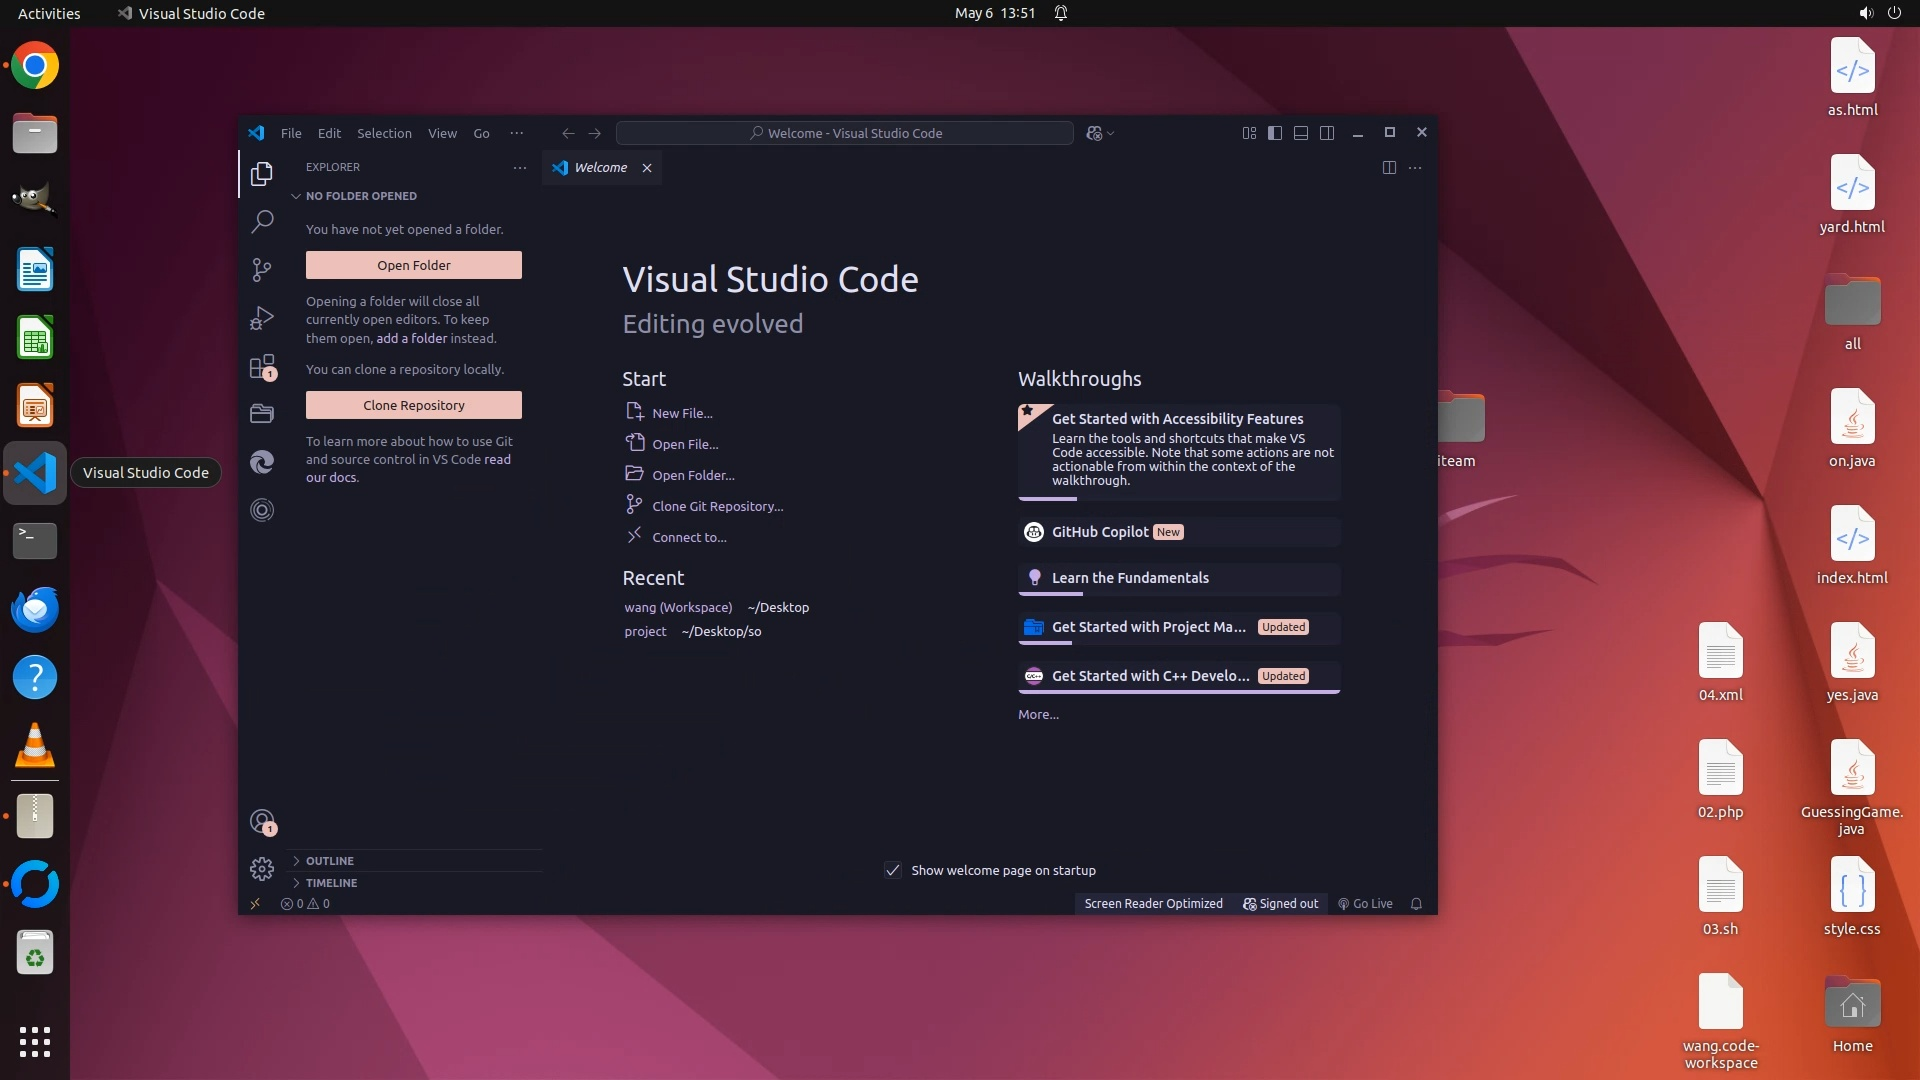This screenshot has width=1920, height=1080.
Task: Click the Accounts icon in activity bar
Action: click(262, 822)
